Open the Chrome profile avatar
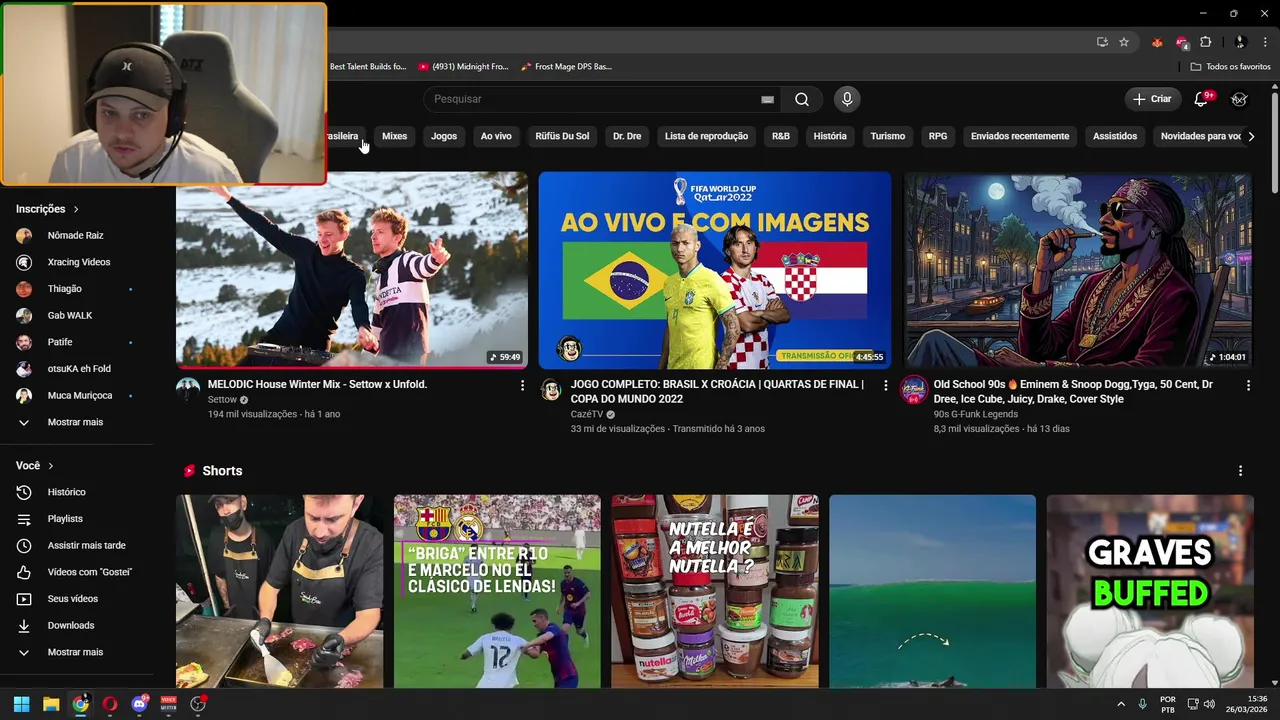This screenshot has width=1280, height=720. coord(1240,42)
